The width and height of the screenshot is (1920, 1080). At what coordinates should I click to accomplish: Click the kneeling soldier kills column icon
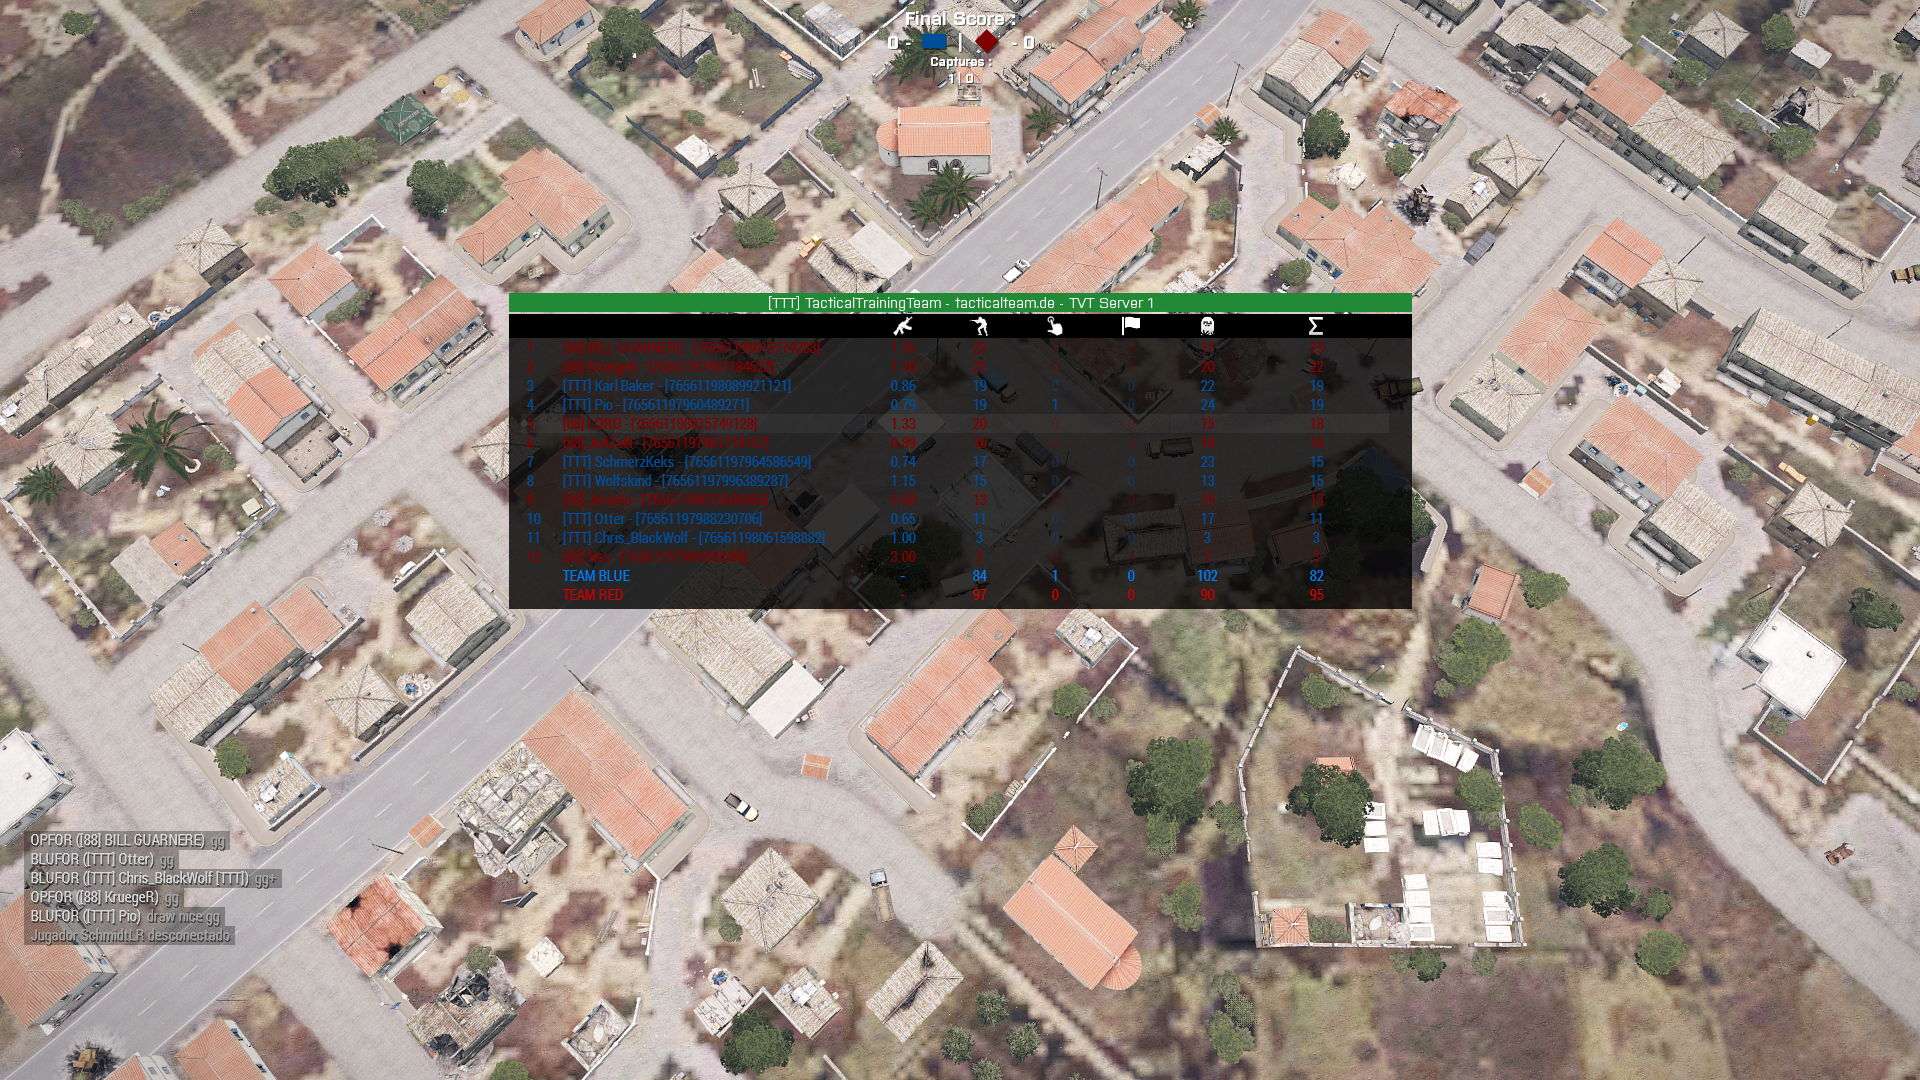(x=979, y=326)
